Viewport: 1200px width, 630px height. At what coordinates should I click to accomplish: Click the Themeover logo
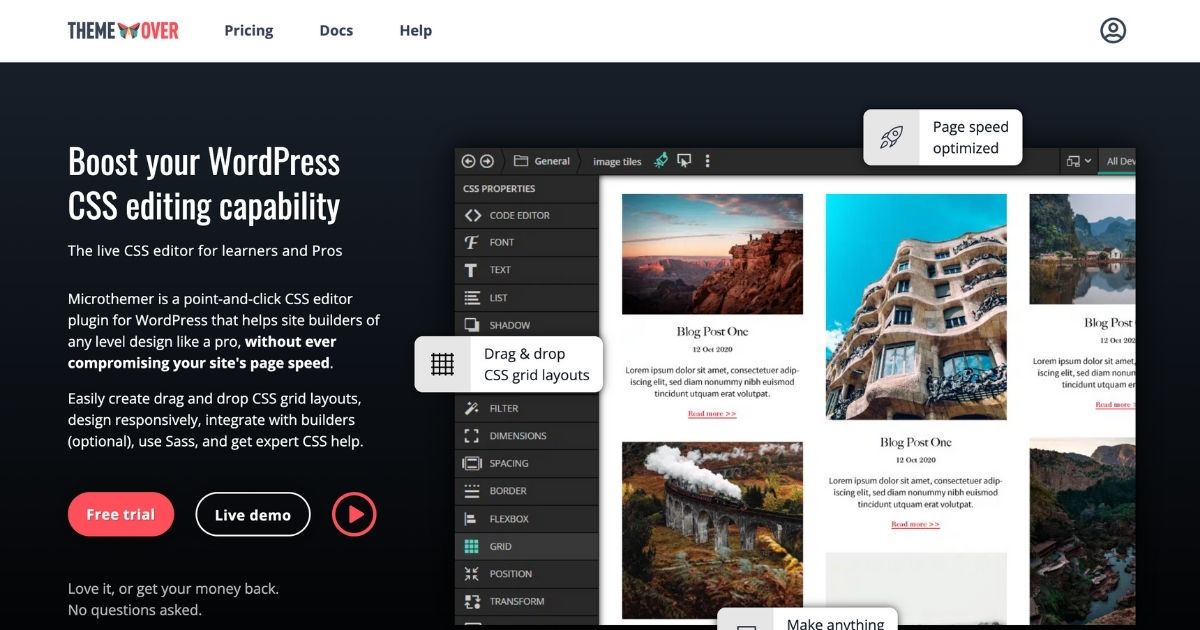(123, 31)
